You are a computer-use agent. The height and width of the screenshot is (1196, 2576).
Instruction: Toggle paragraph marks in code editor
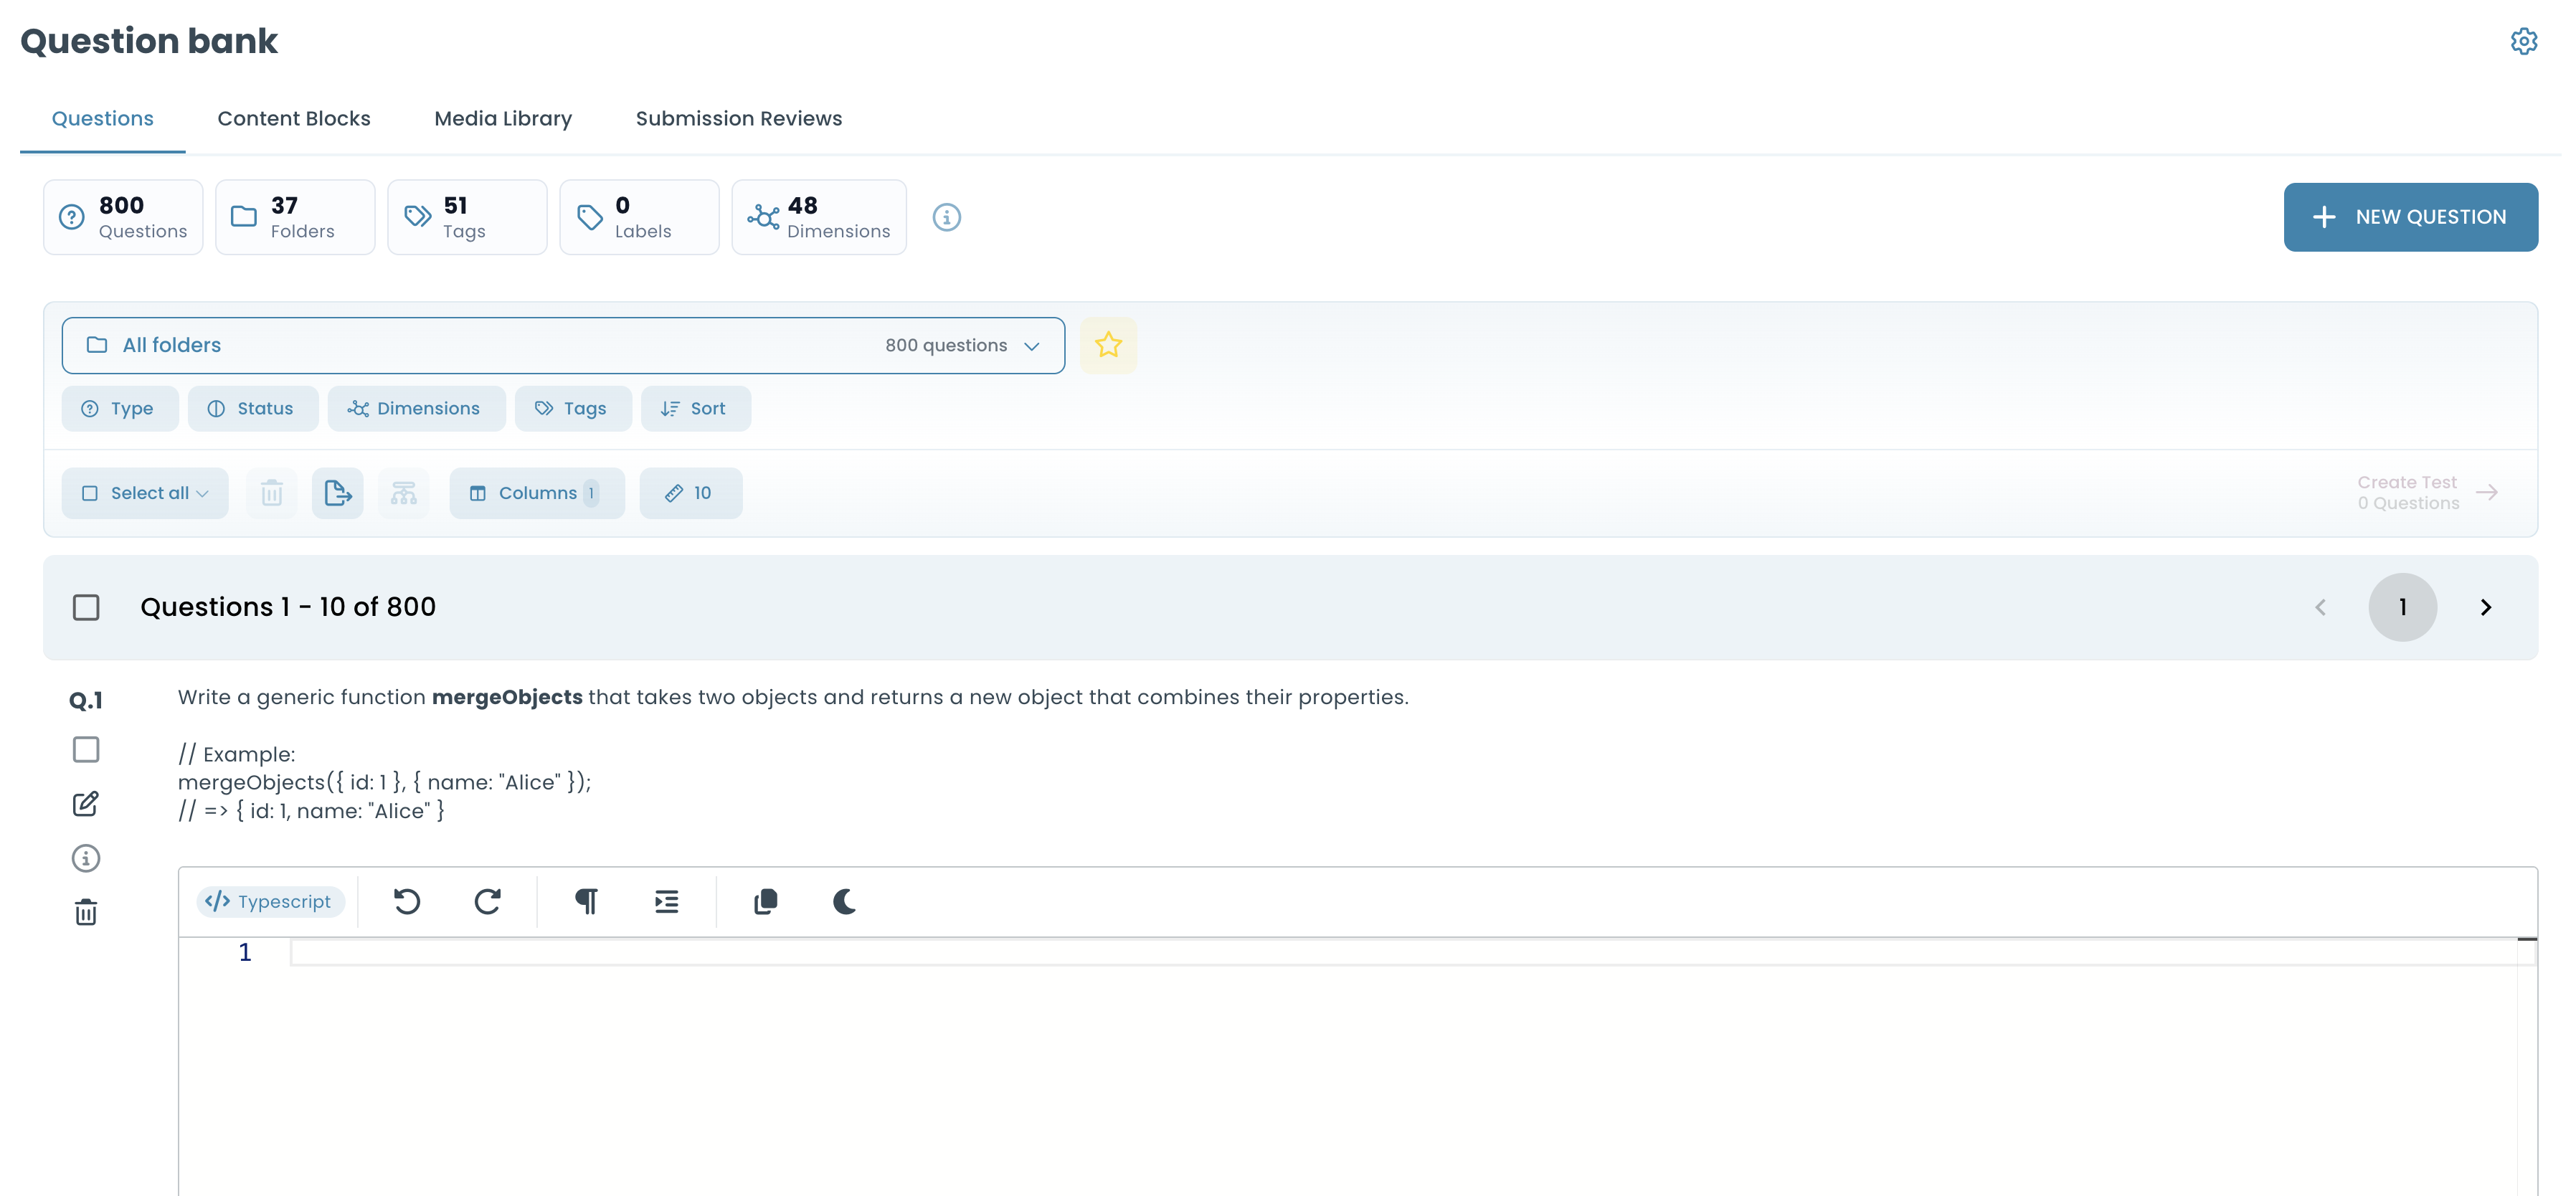(x=587, y=902)
